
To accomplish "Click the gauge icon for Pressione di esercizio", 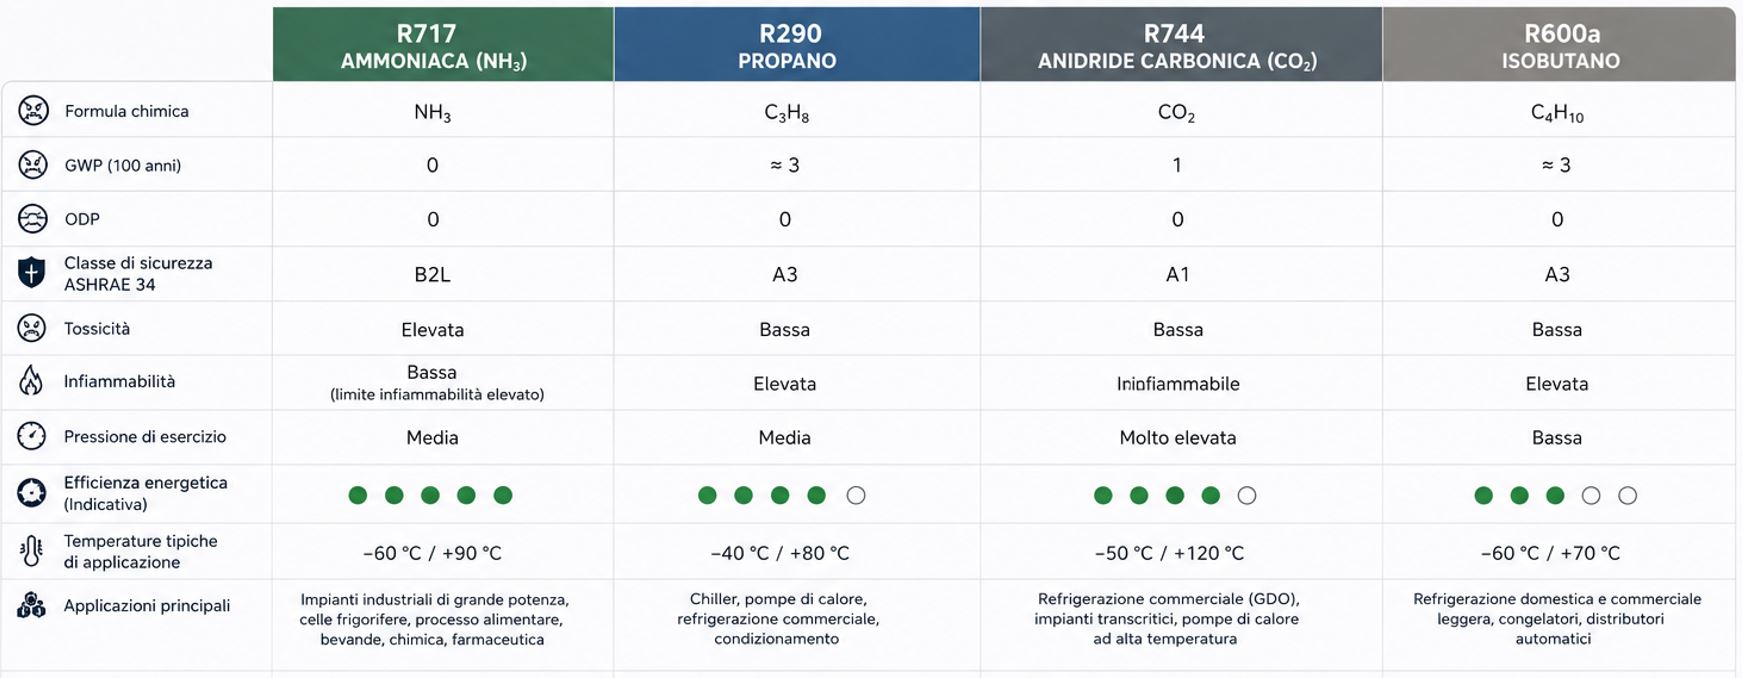I will [x=32, y=436].
